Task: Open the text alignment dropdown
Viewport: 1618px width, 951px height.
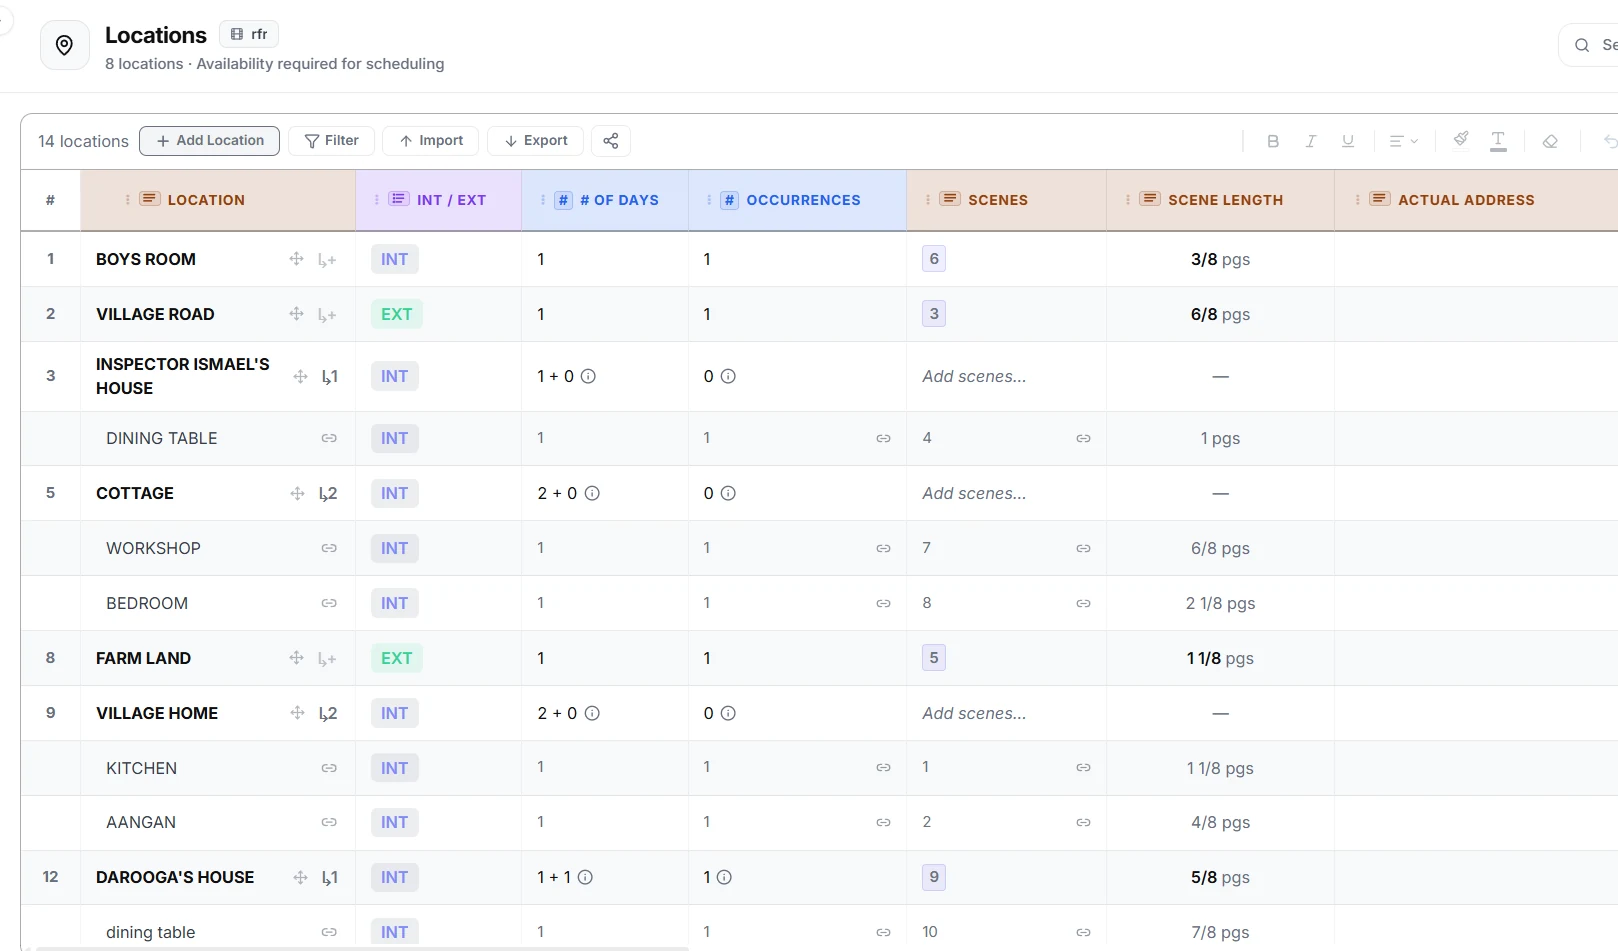Action: coord(1404,141)
